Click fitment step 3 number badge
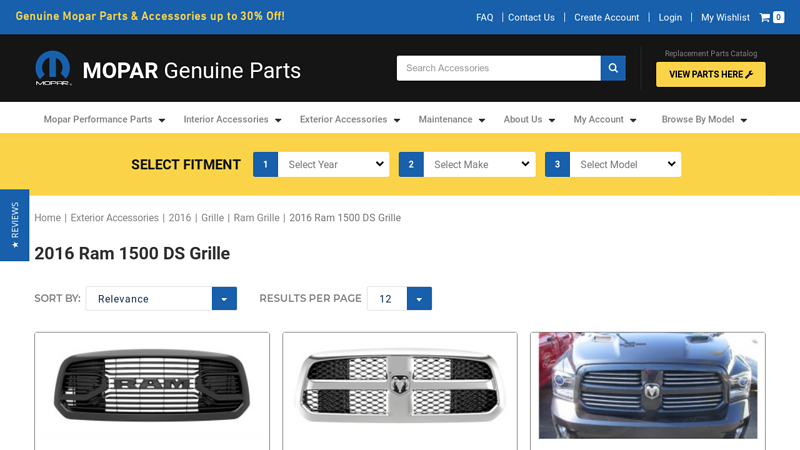Image resolution: width=800 pixels, height=450 pixels. [x=557, y=164]
